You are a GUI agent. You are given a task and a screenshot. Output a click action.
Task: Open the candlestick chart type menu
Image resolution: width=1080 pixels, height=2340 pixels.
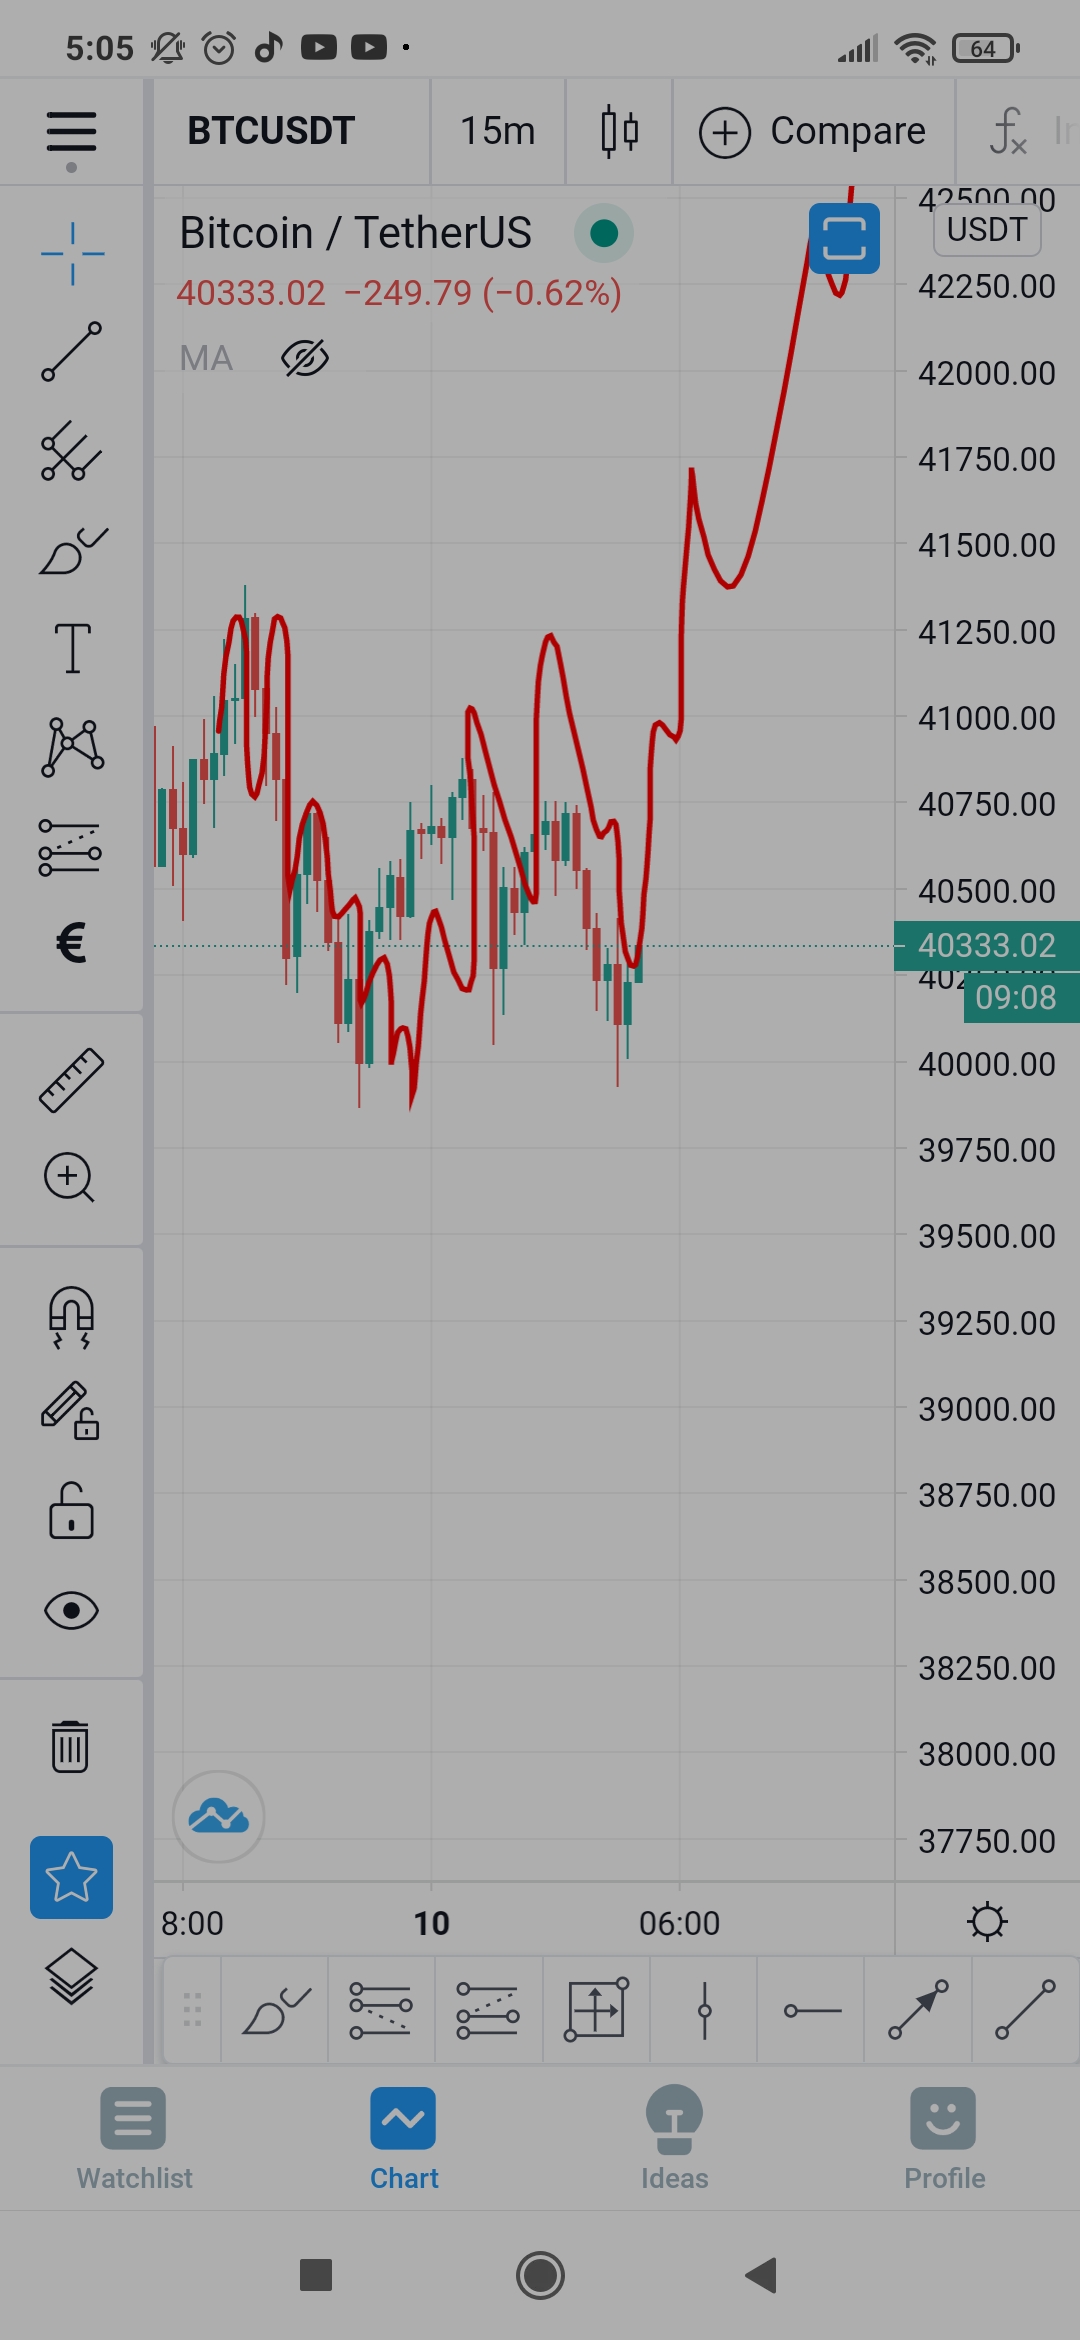pyautogui.click(x=619, y=131)
